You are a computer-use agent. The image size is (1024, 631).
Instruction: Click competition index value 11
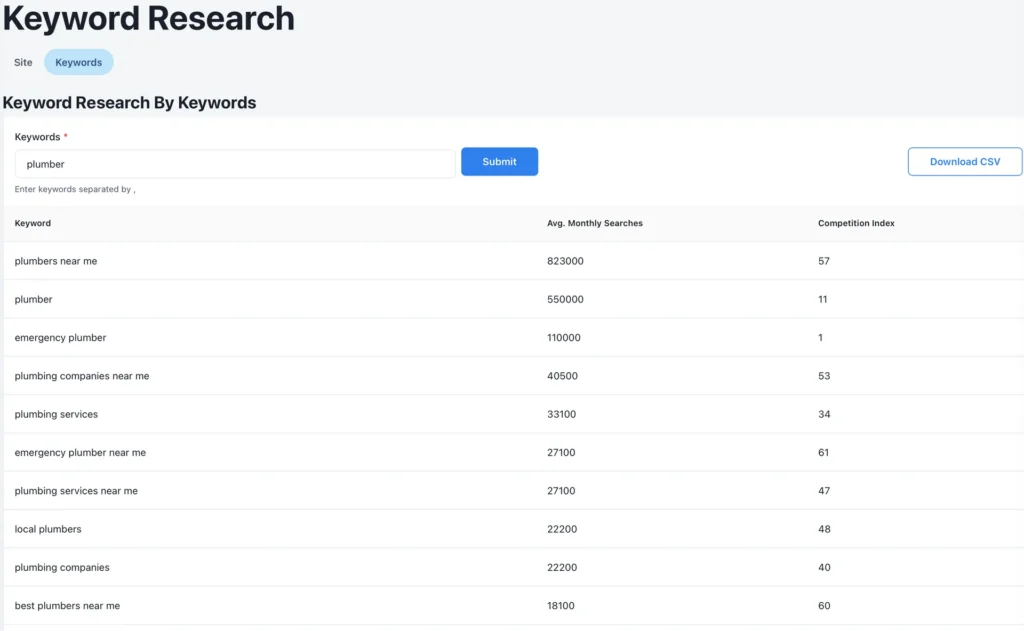pyautogui.click(x=823, y=299)
